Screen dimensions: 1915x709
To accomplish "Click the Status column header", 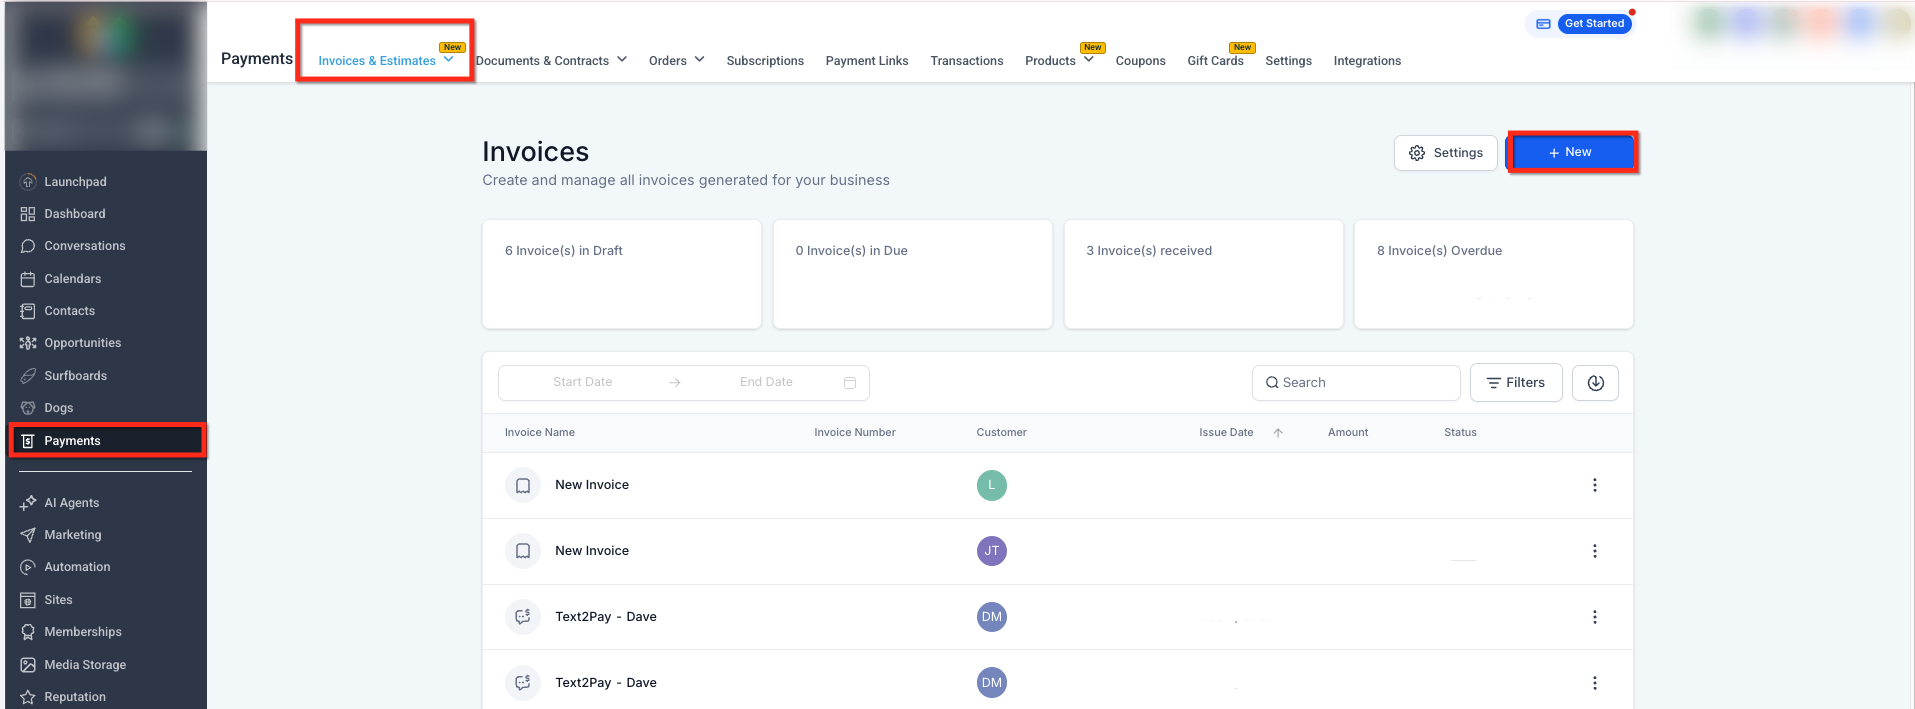I will click(1460, 433).
